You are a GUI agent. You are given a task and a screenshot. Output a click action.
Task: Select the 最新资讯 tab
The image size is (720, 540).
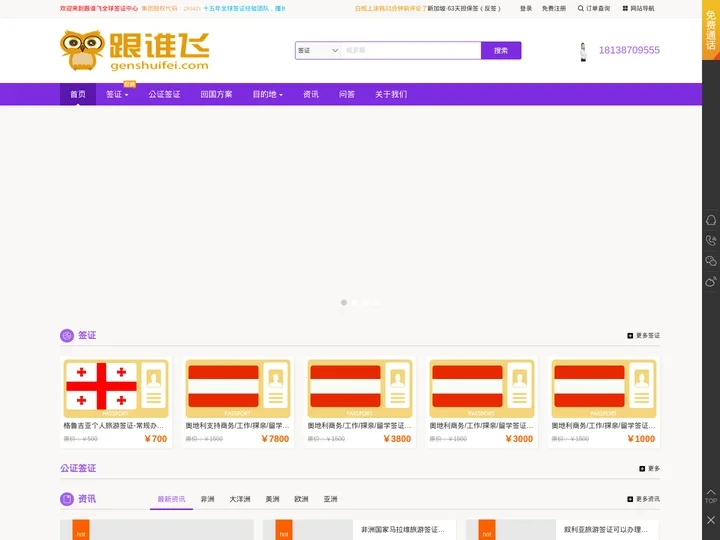(x=171, y=499)
